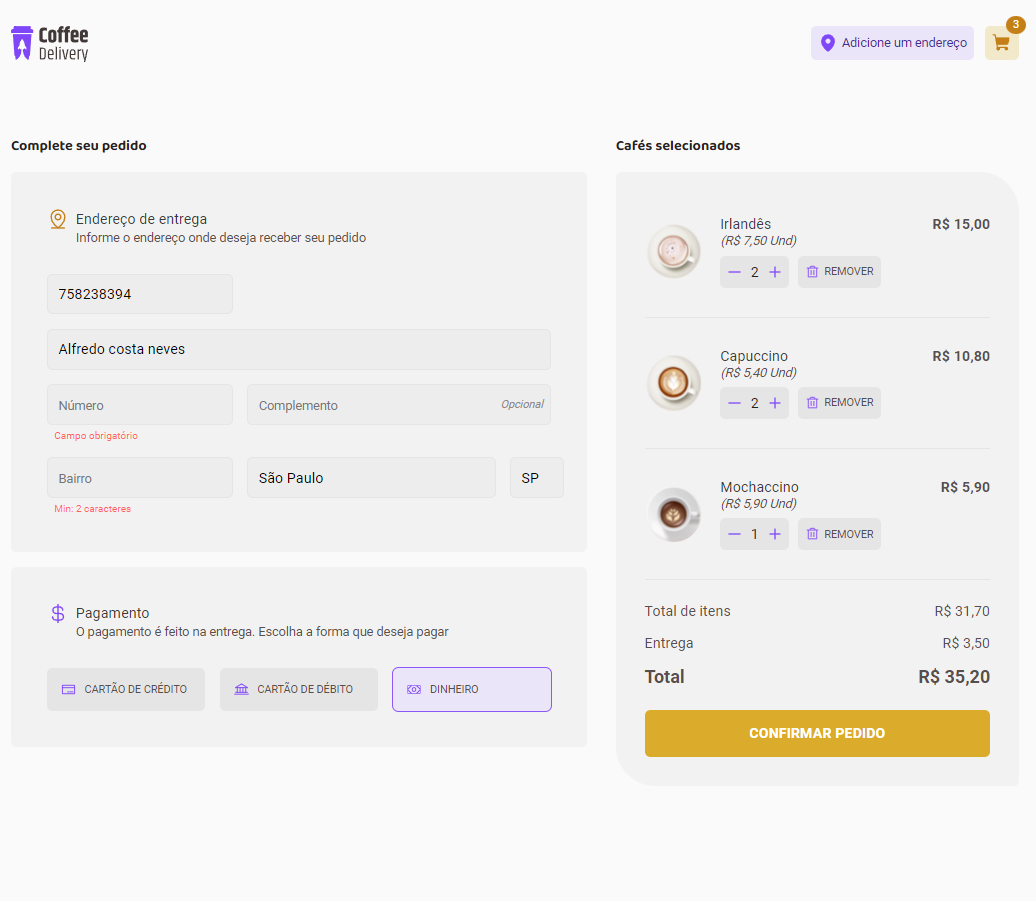
Task: Click the Total value R$ 35,20
Action: coord(954,677)
